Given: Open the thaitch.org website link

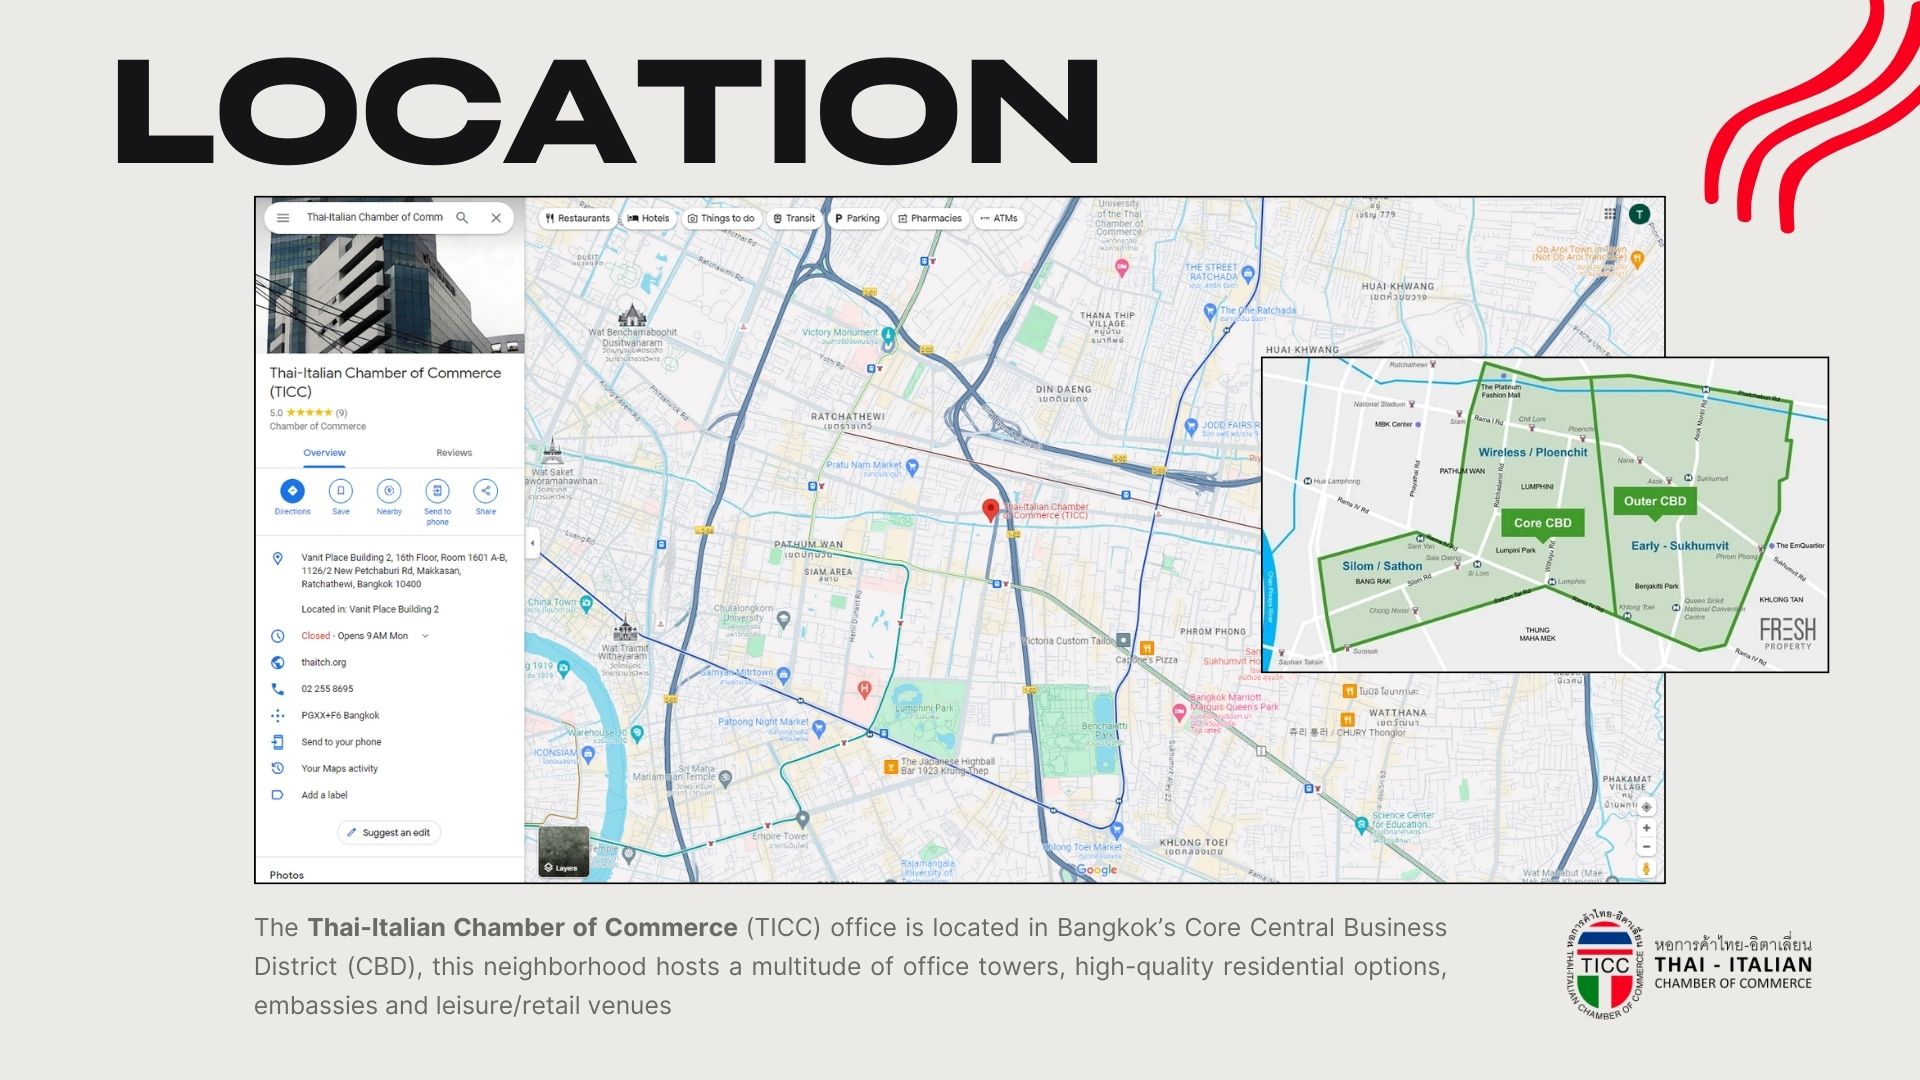Looking at the screenshot, I should click(x=324, y=662).
